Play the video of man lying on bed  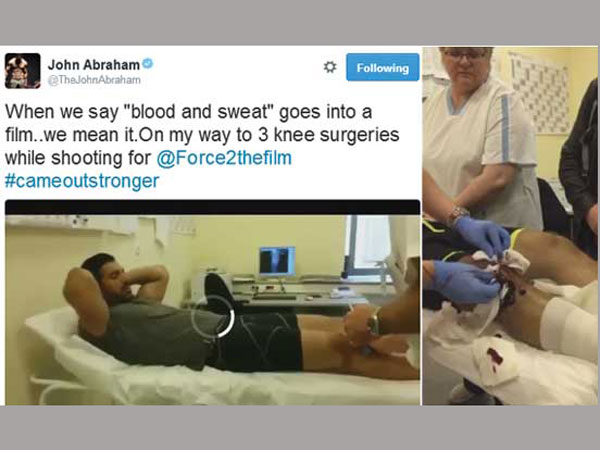212,310
